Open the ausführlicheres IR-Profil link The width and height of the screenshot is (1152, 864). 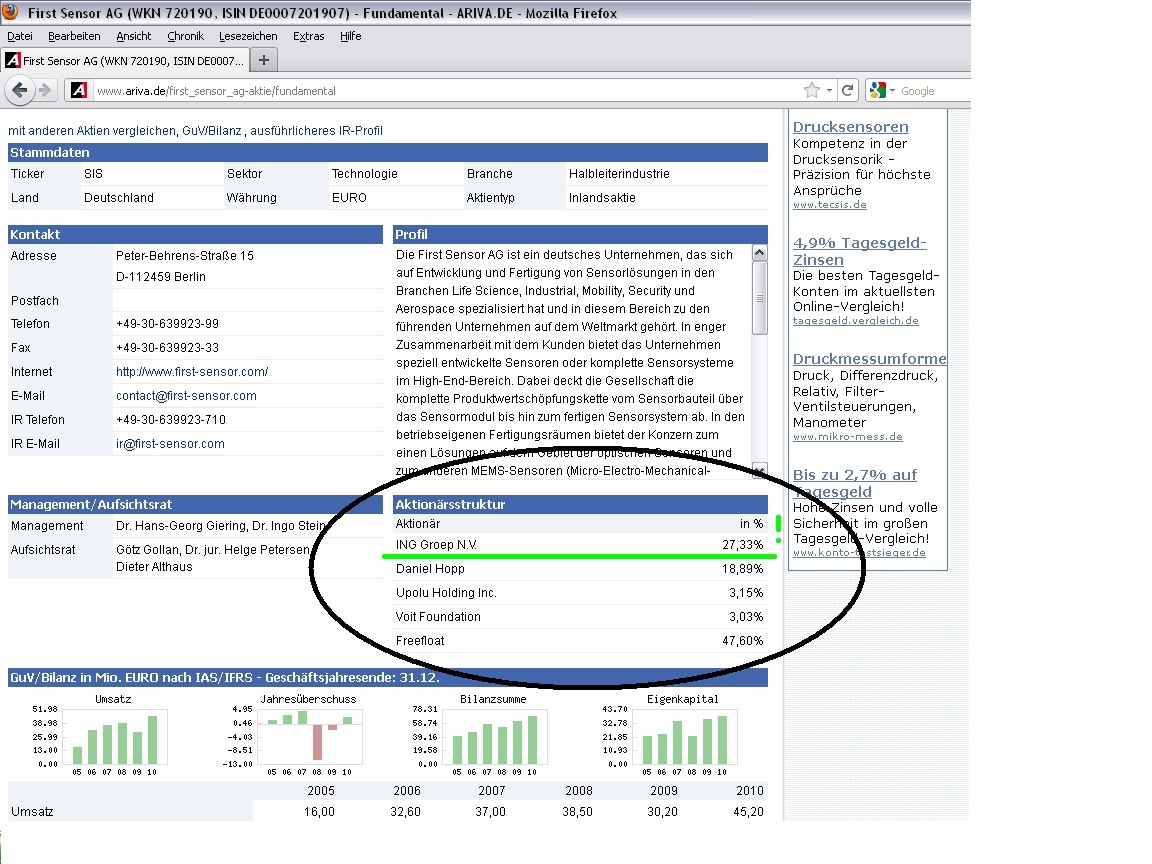pos(316,131)
